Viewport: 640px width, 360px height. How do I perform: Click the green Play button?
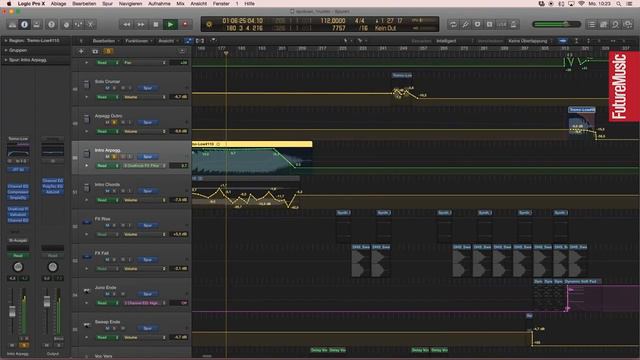coord(170,24)
